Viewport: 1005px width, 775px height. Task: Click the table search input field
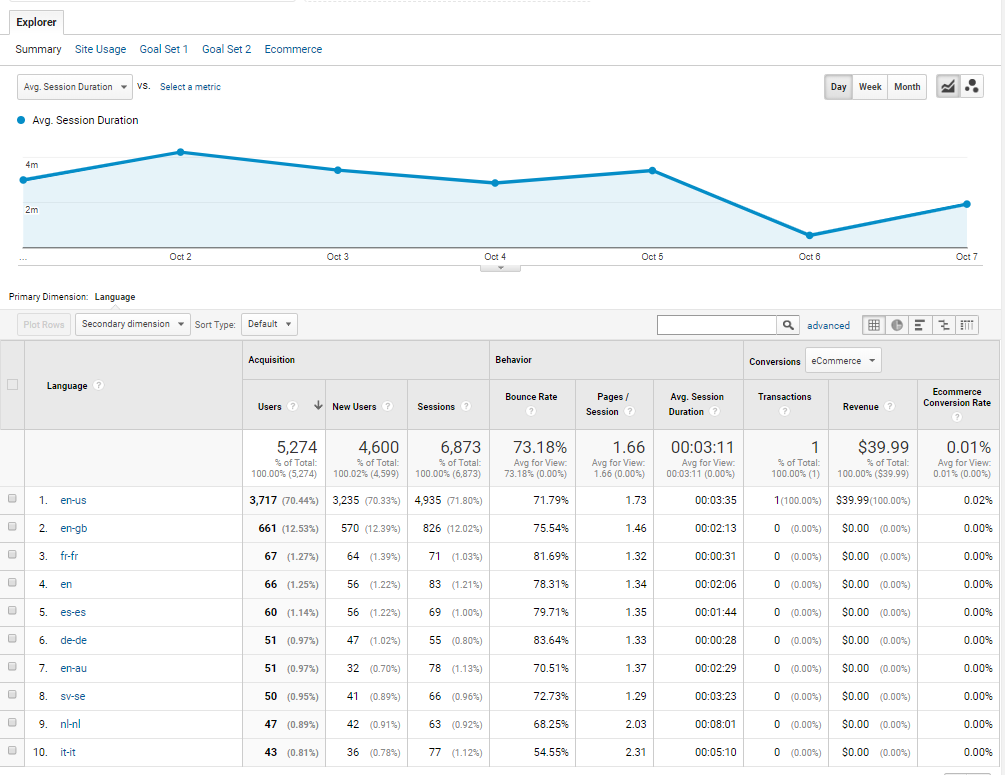(717, 325)
